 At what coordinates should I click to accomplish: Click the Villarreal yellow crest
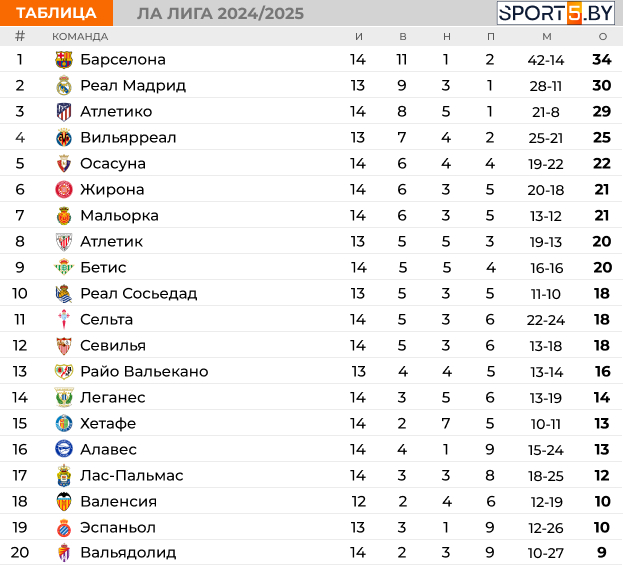click(x=64, y=137)
